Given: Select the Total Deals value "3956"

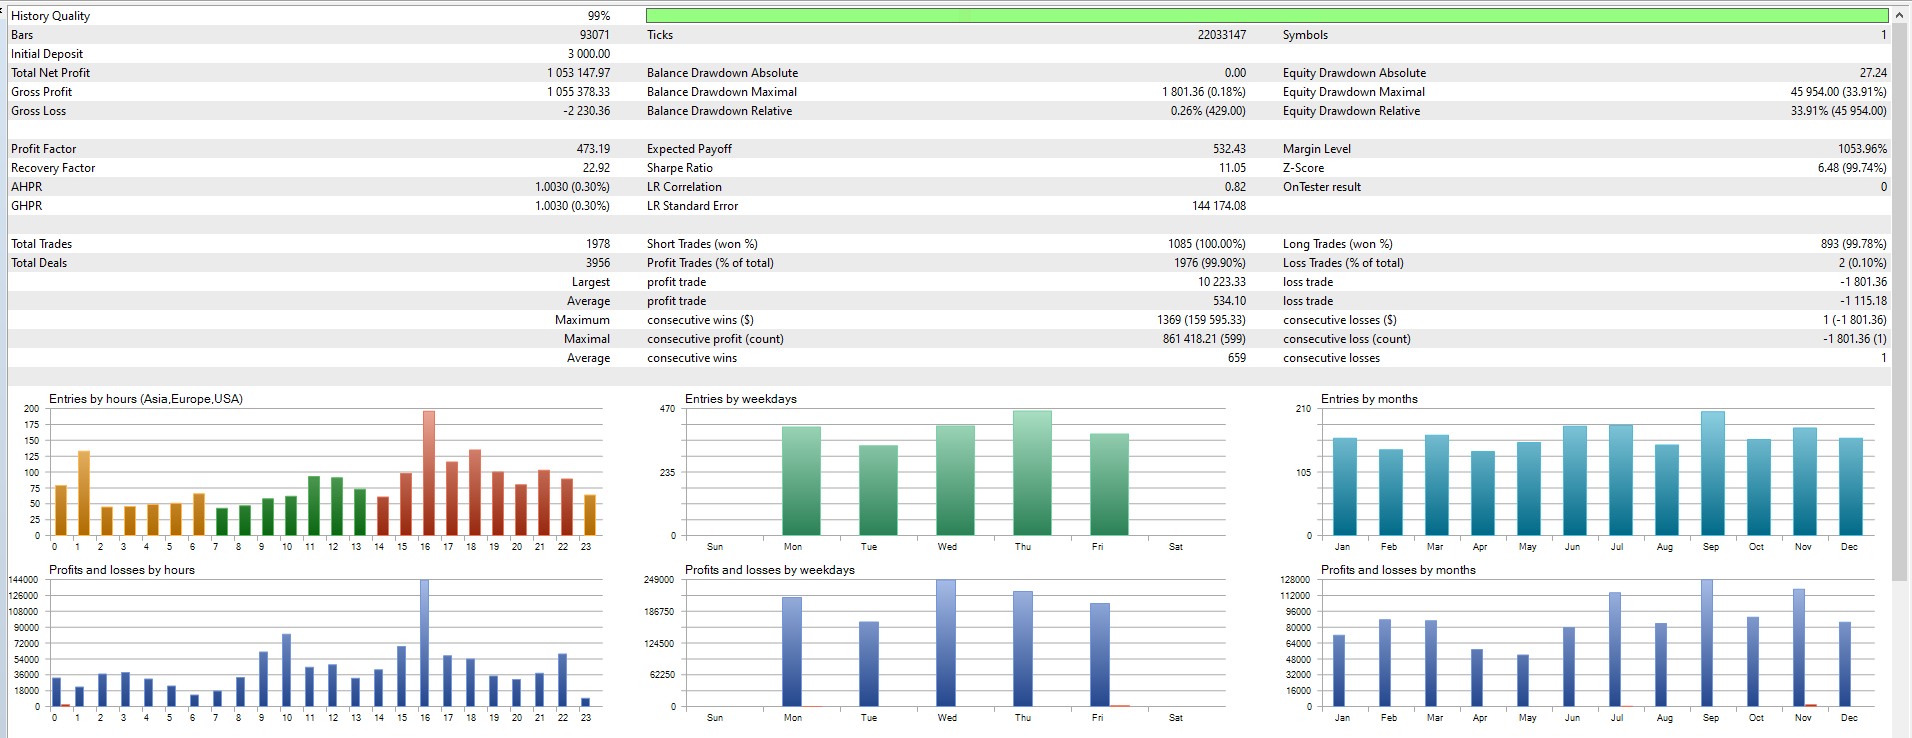Looking at the screenshot, I should coord(598,263).
